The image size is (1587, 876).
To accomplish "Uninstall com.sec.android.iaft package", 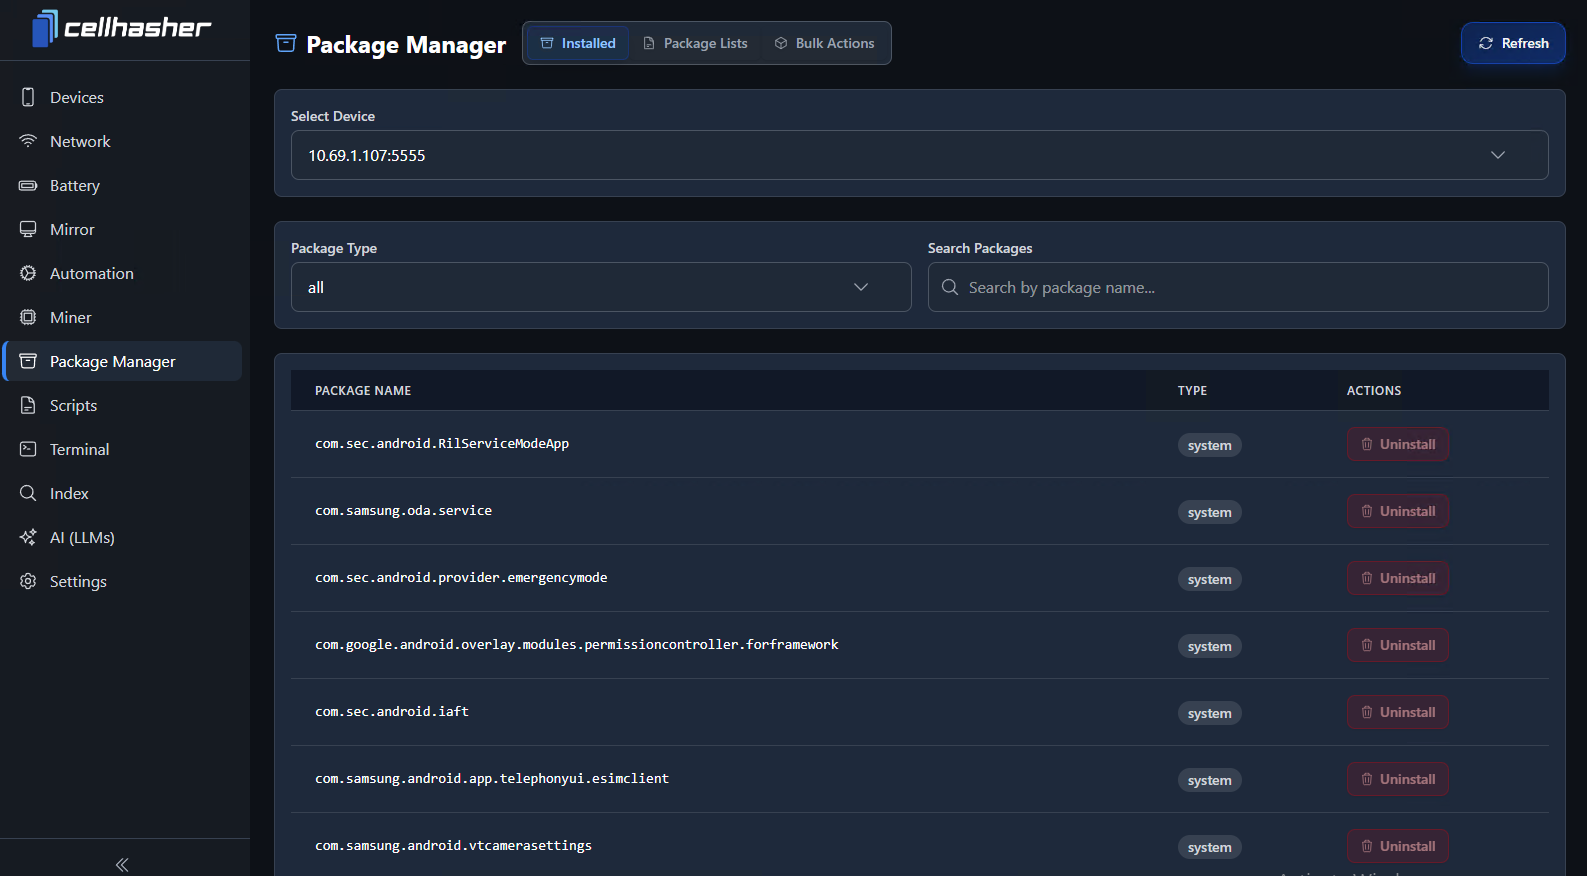I will click(1397, 712).
